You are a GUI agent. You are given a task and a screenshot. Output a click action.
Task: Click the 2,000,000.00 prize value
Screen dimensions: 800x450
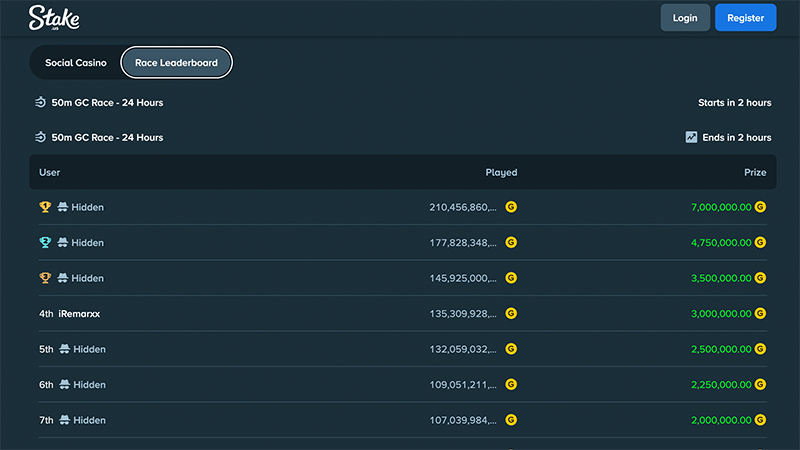coord(721,420)
